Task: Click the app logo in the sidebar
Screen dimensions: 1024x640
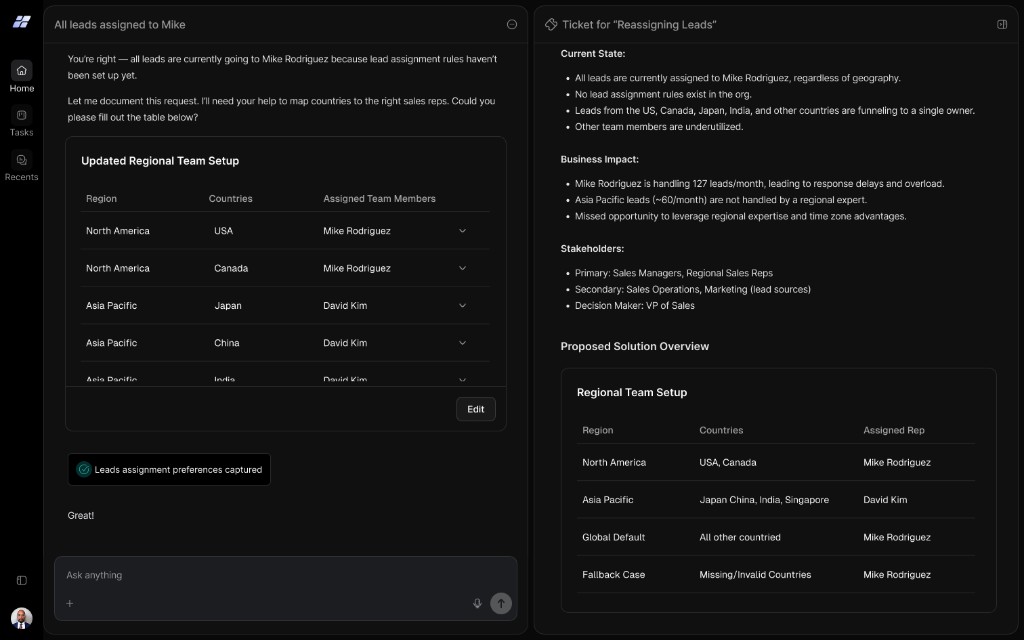Action: [x=22, y=22]
